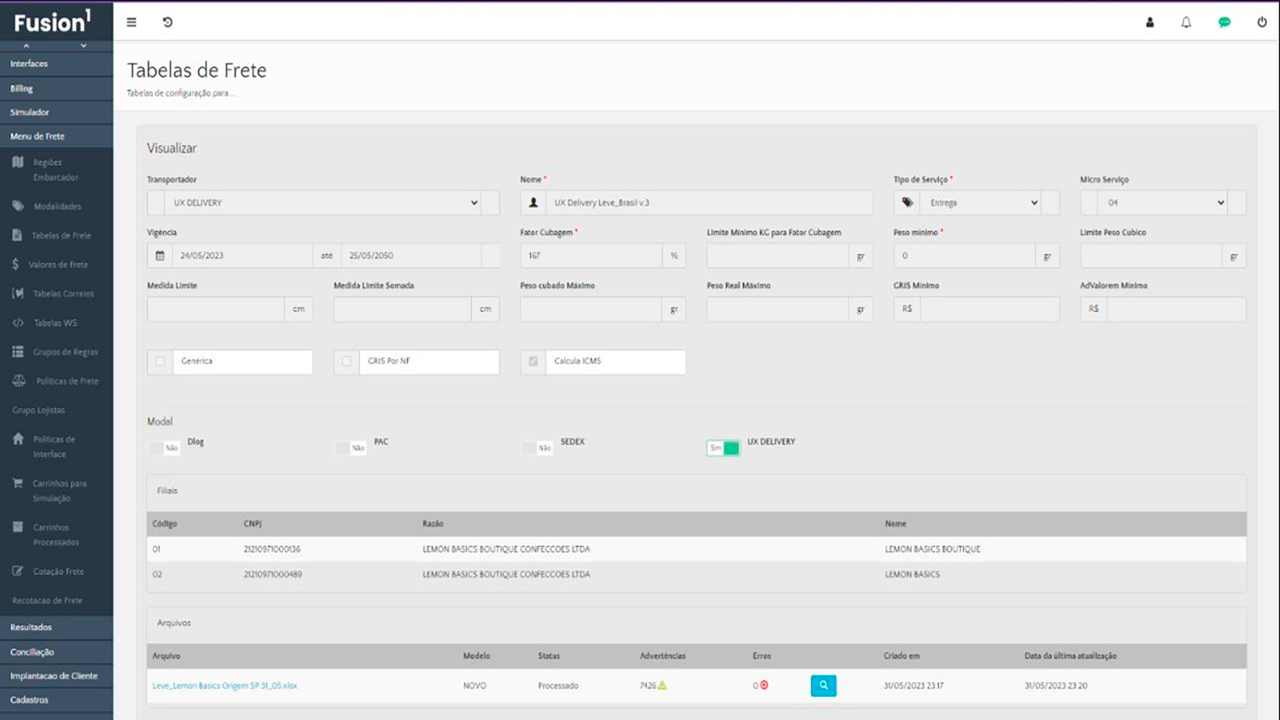The width and height of the screenshot is (1280, 720).
Task: Toggle the hamburger sidebar menu icon
Action: point(131,22)
